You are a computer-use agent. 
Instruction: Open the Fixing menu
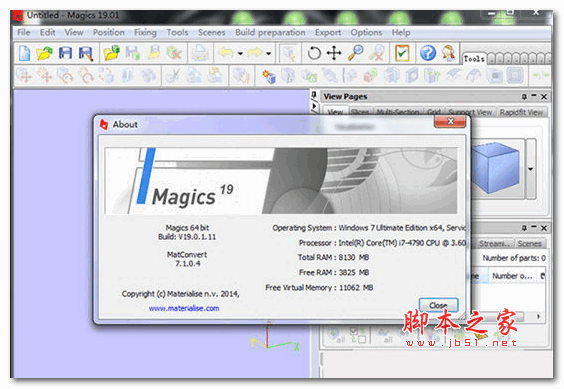click(145, 32)
